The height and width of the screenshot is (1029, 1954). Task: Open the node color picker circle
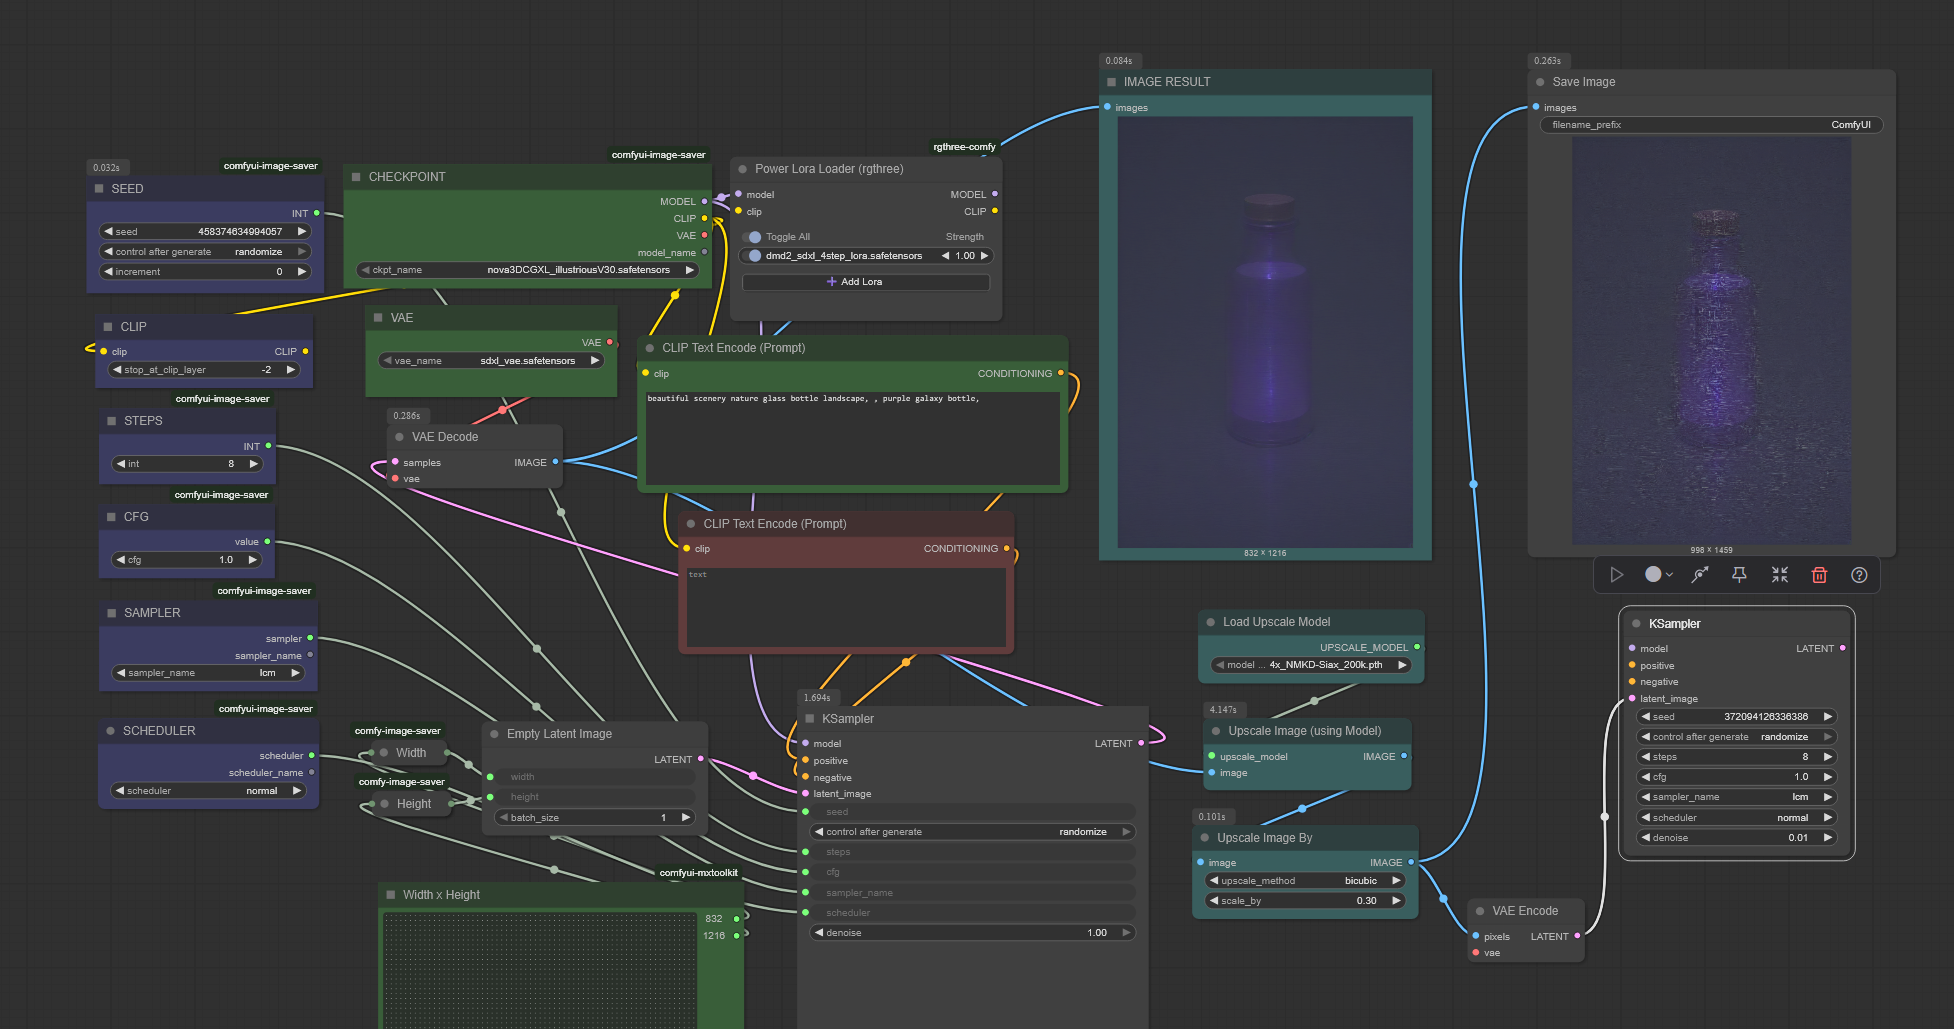1654,575
